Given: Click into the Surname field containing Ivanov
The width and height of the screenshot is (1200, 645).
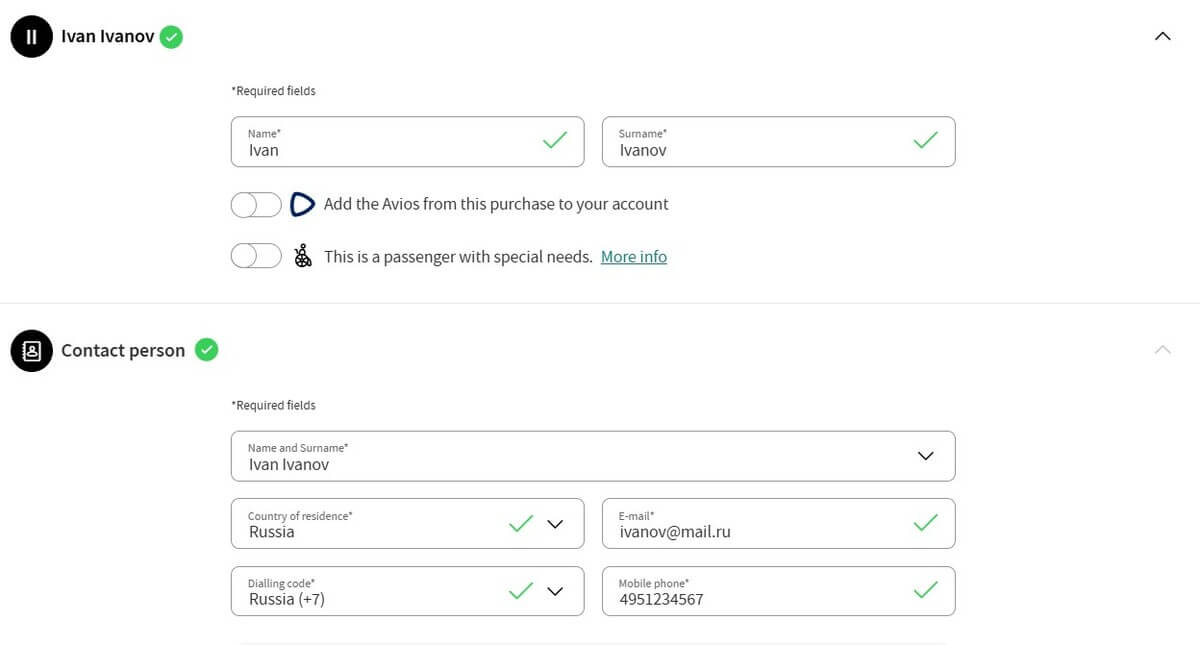Looking at the screenshot, I should [778, 142].
